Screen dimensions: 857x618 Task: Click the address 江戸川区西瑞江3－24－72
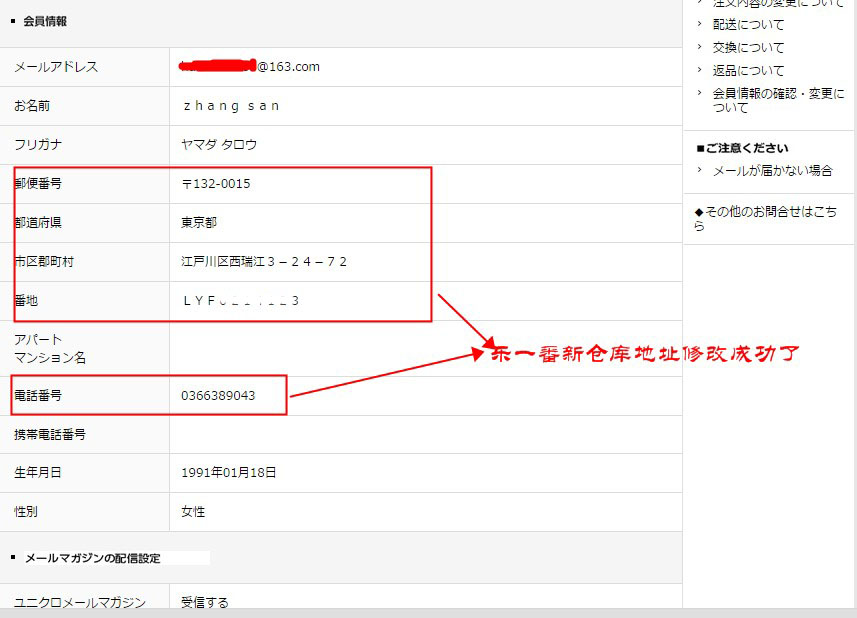(x=264, y=262)
